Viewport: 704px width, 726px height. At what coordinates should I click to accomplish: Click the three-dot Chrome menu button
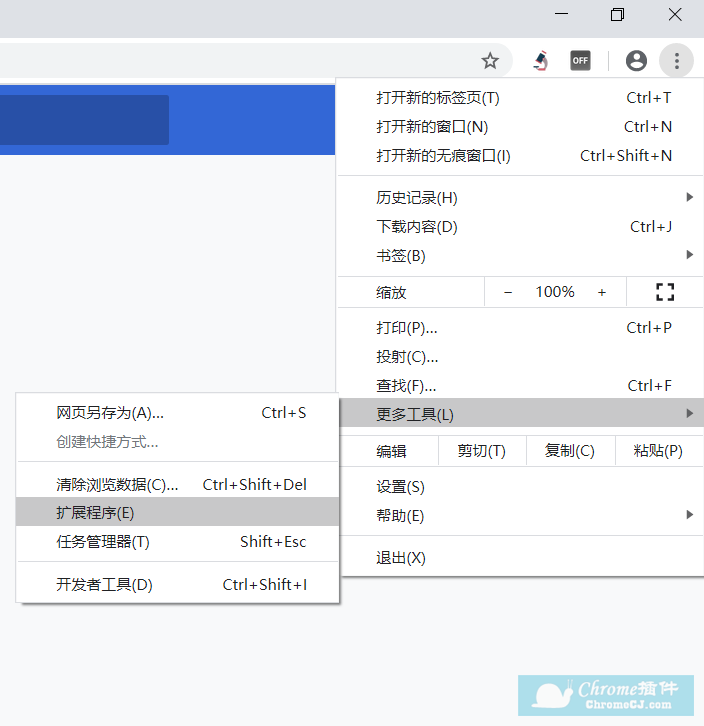click(x=677, y=61)
